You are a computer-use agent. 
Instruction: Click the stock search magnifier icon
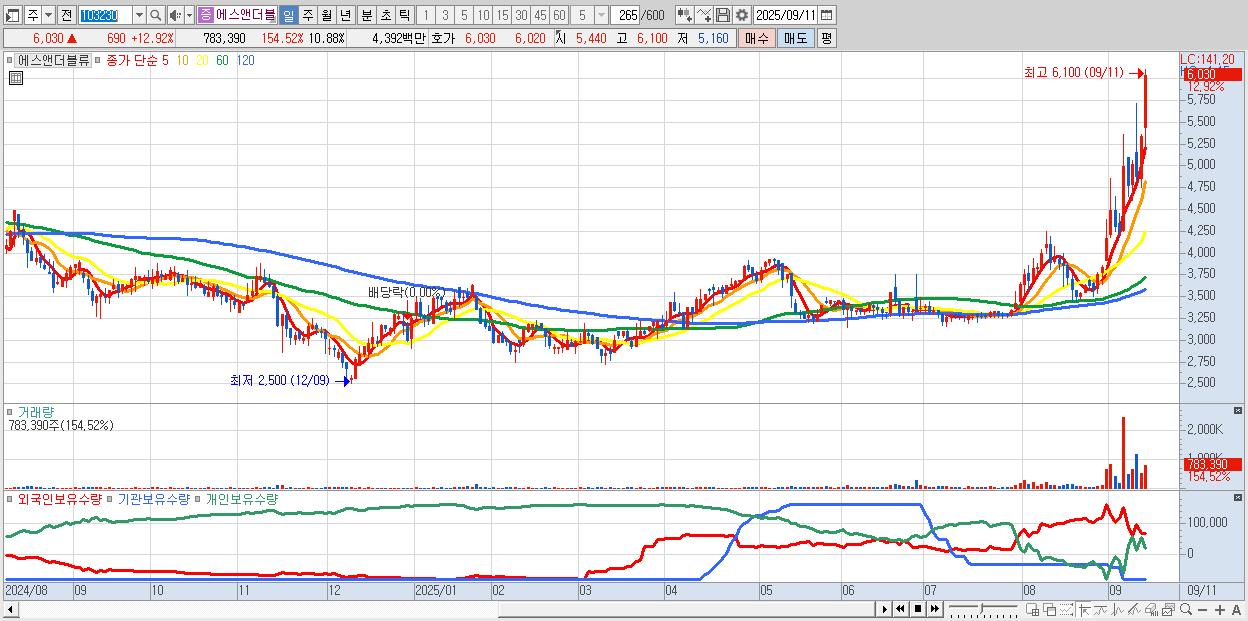pyautogui.click(x=155, y=15)
